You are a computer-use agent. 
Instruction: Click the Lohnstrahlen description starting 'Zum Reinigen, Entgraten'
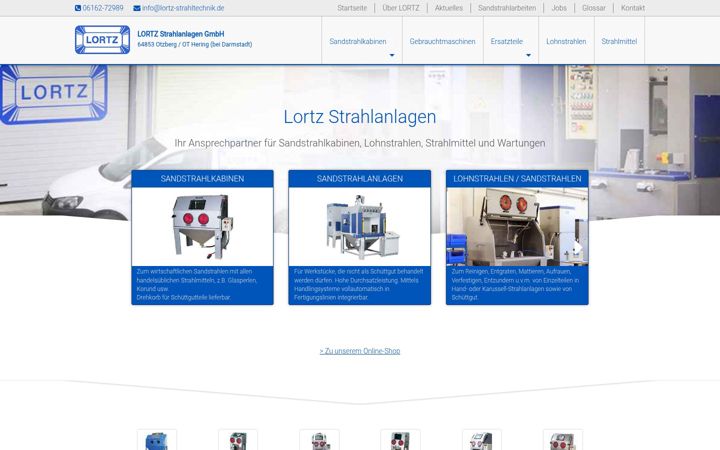point(515,284)
